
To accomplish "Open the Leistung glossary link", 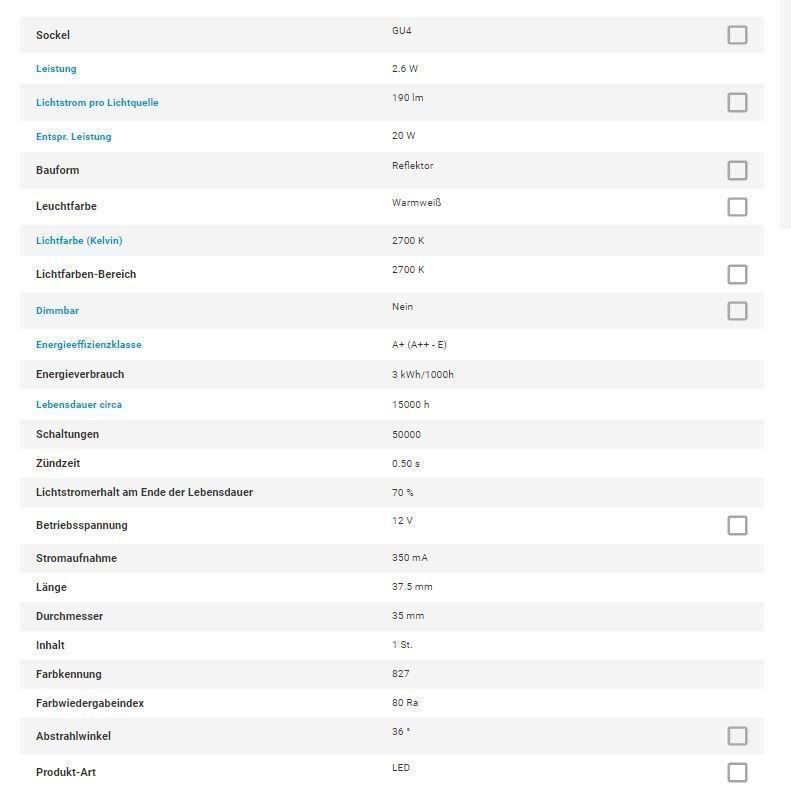I will pos(56,69).
